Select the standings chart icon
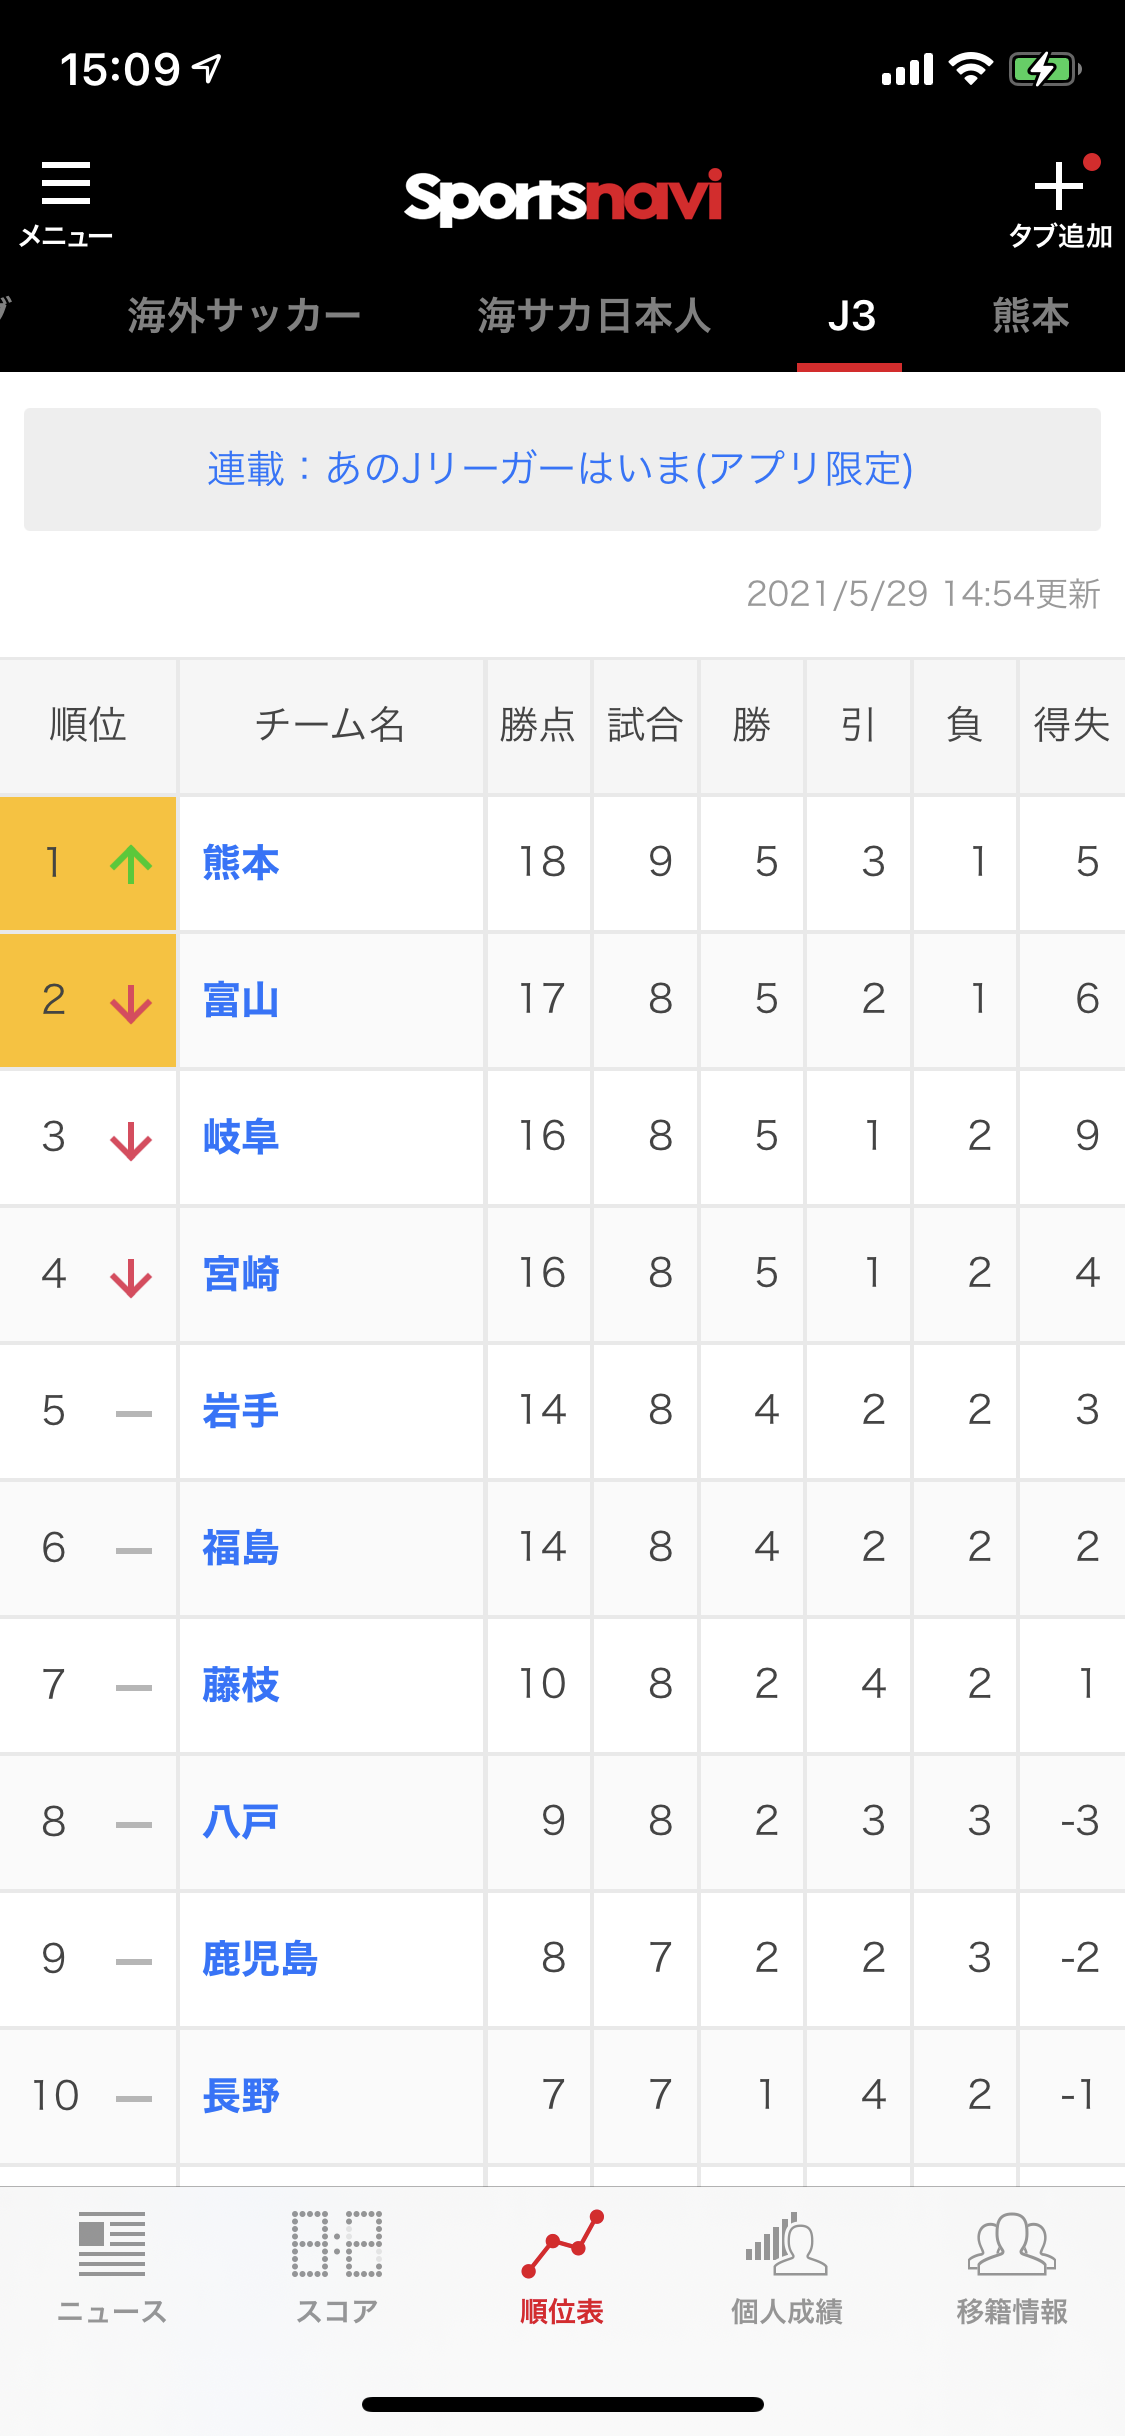1125x2436 pixels. click(562, 2243)
